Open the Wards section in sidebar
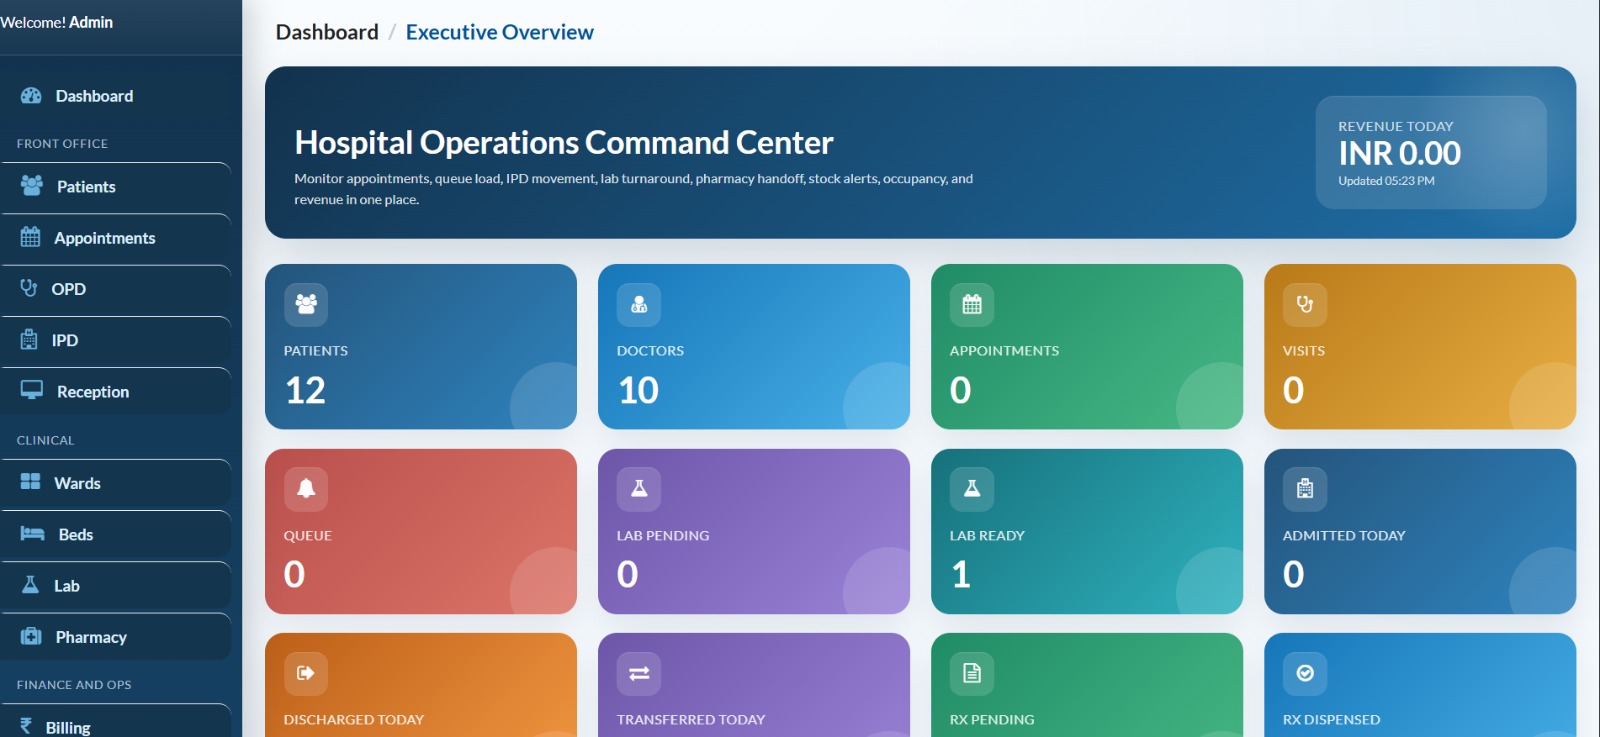Image resolution: width=1600 pixels, height=737 pixels. click(77, 483)
